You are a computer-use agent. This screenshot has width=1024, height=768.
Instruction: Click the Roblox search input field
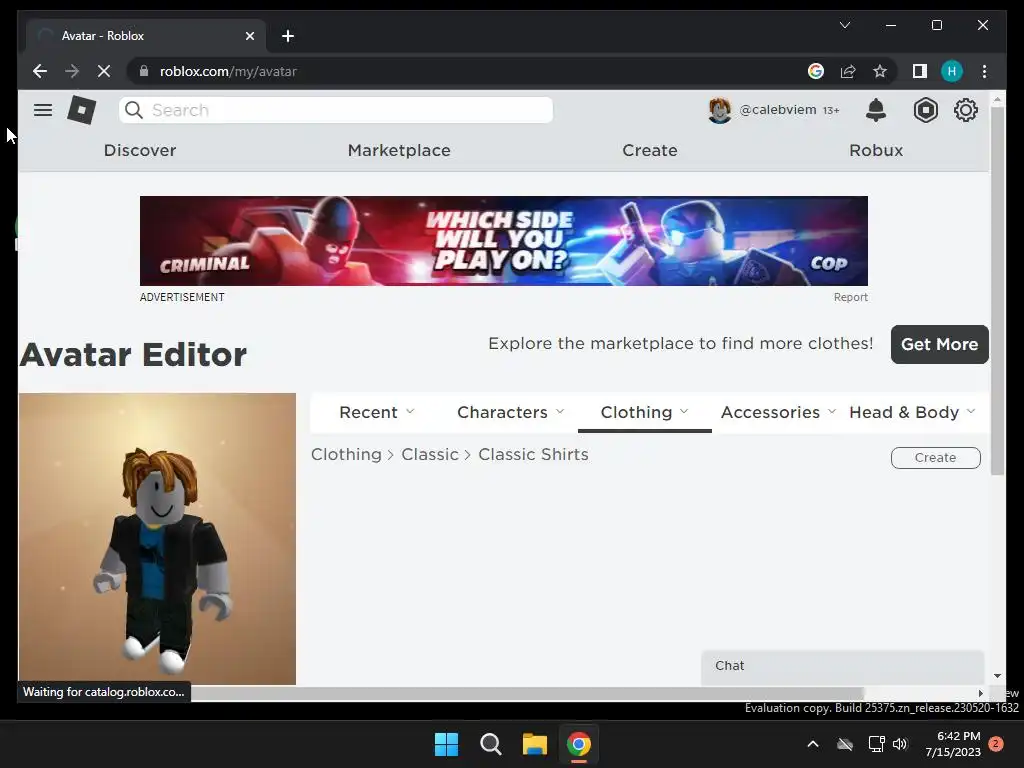336,110
